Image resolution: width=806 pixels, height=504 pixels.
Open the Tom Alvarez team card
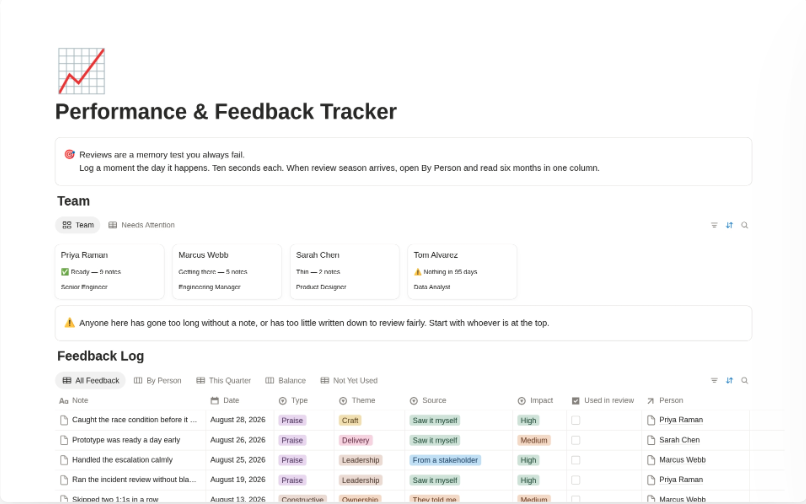pyautogui.click(x=462, y=272)
